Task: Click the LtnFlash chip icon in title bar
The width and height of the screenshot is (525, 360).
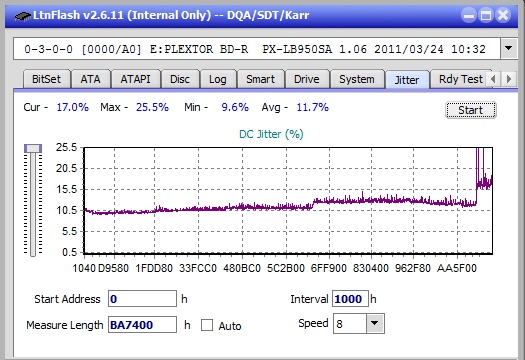Action: click(x=23, y=15)
